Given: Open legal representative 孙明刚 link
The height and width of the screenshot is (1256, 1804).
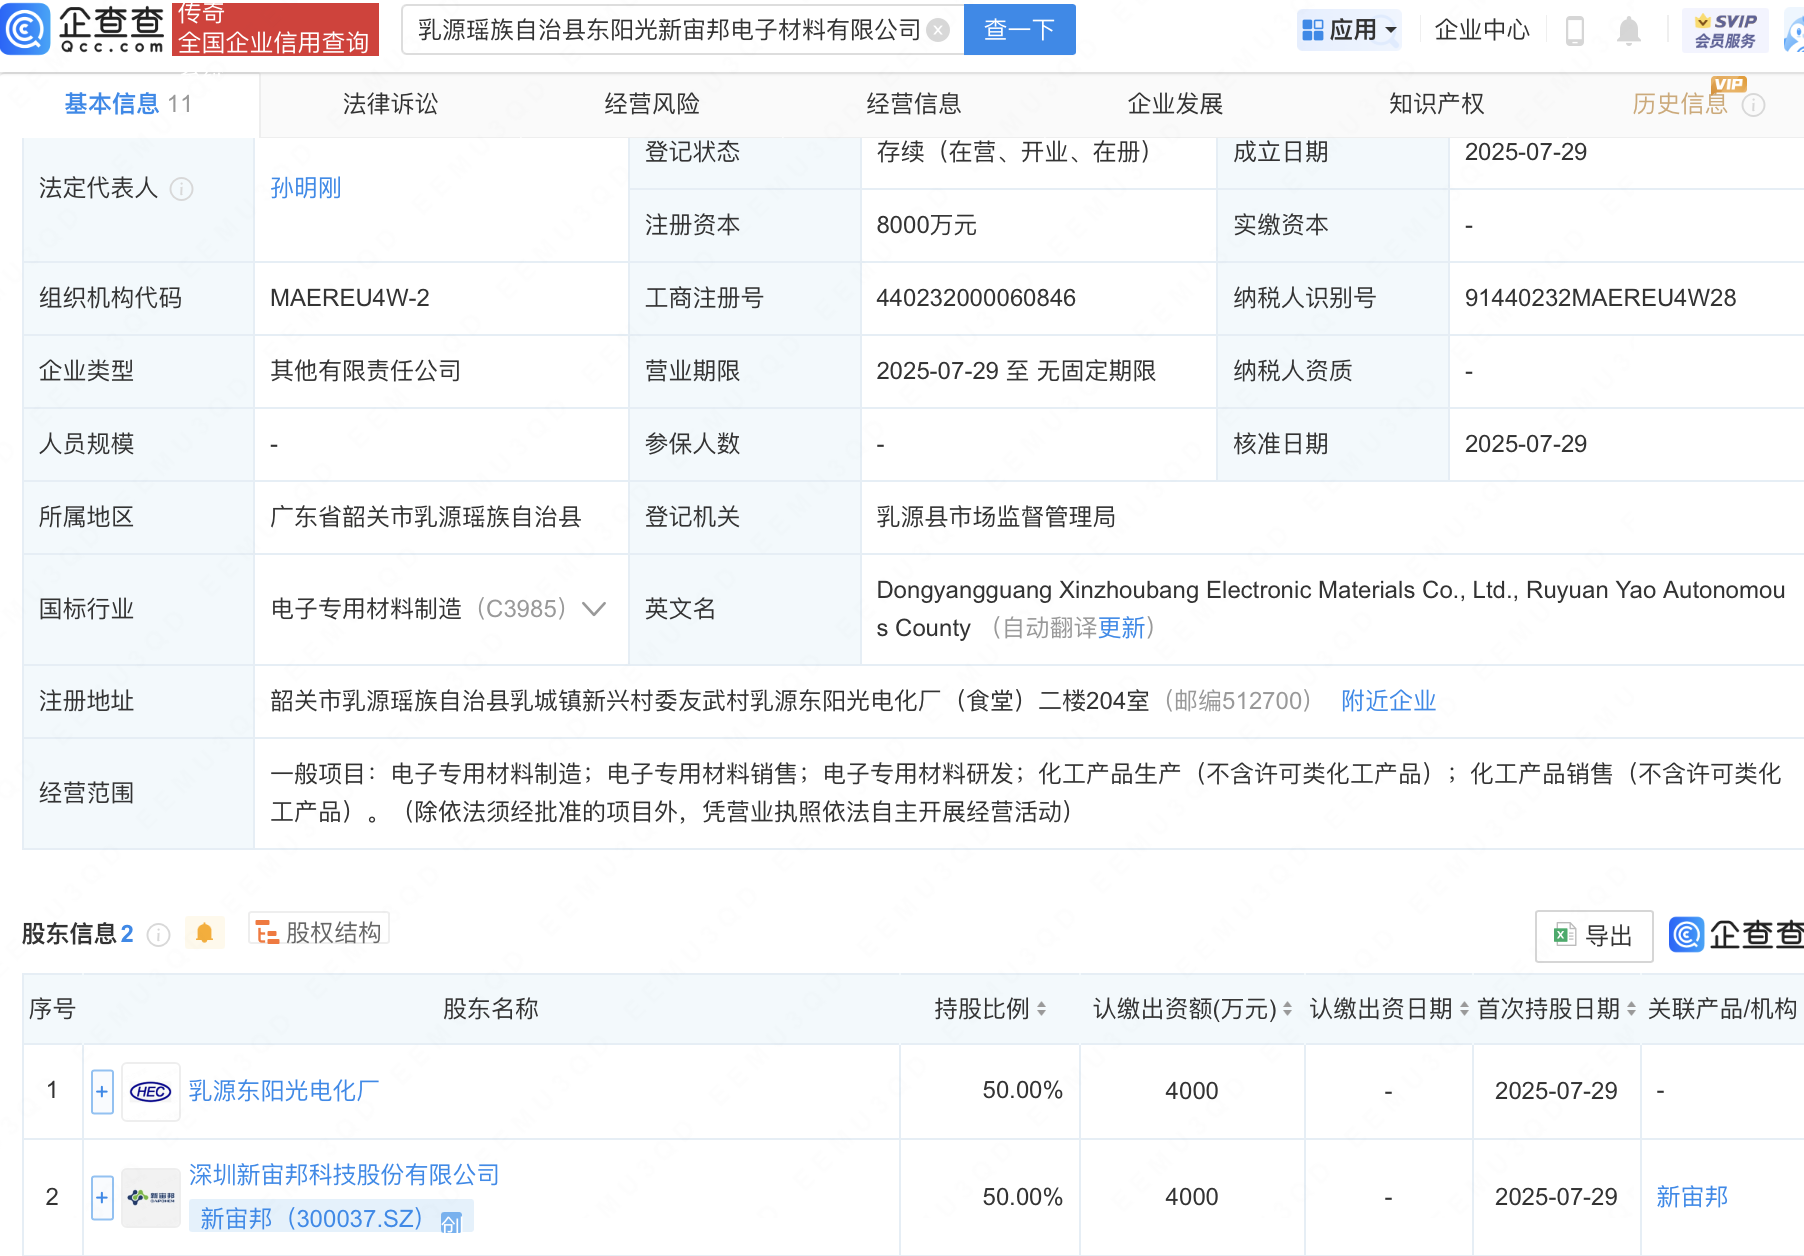Looking at the screenshot, I should (x=306, y=188).
